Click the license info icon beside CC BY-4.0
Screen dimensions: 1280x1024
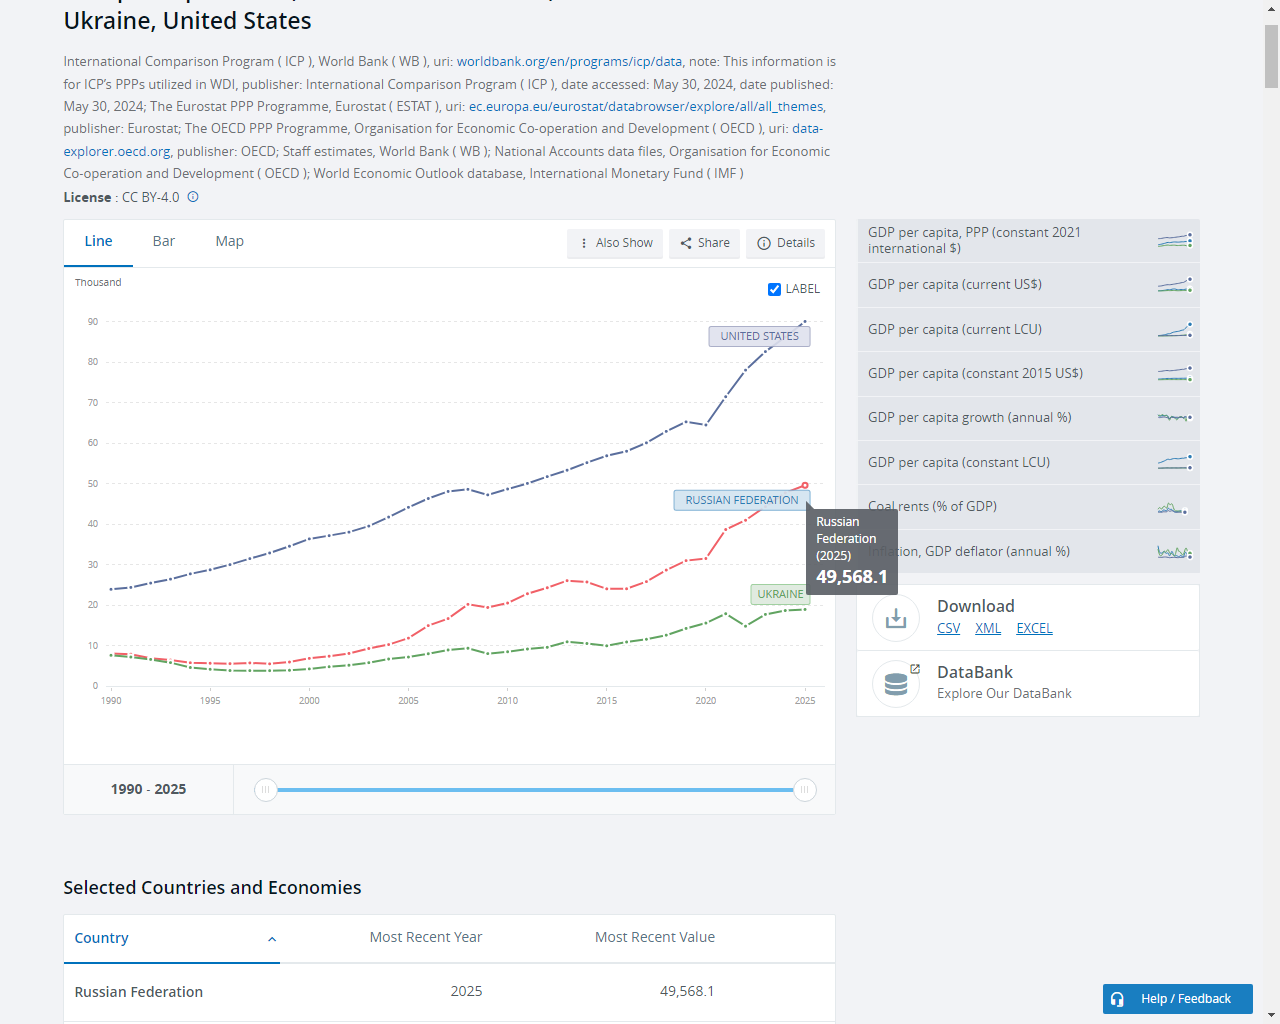pos(193,197)
